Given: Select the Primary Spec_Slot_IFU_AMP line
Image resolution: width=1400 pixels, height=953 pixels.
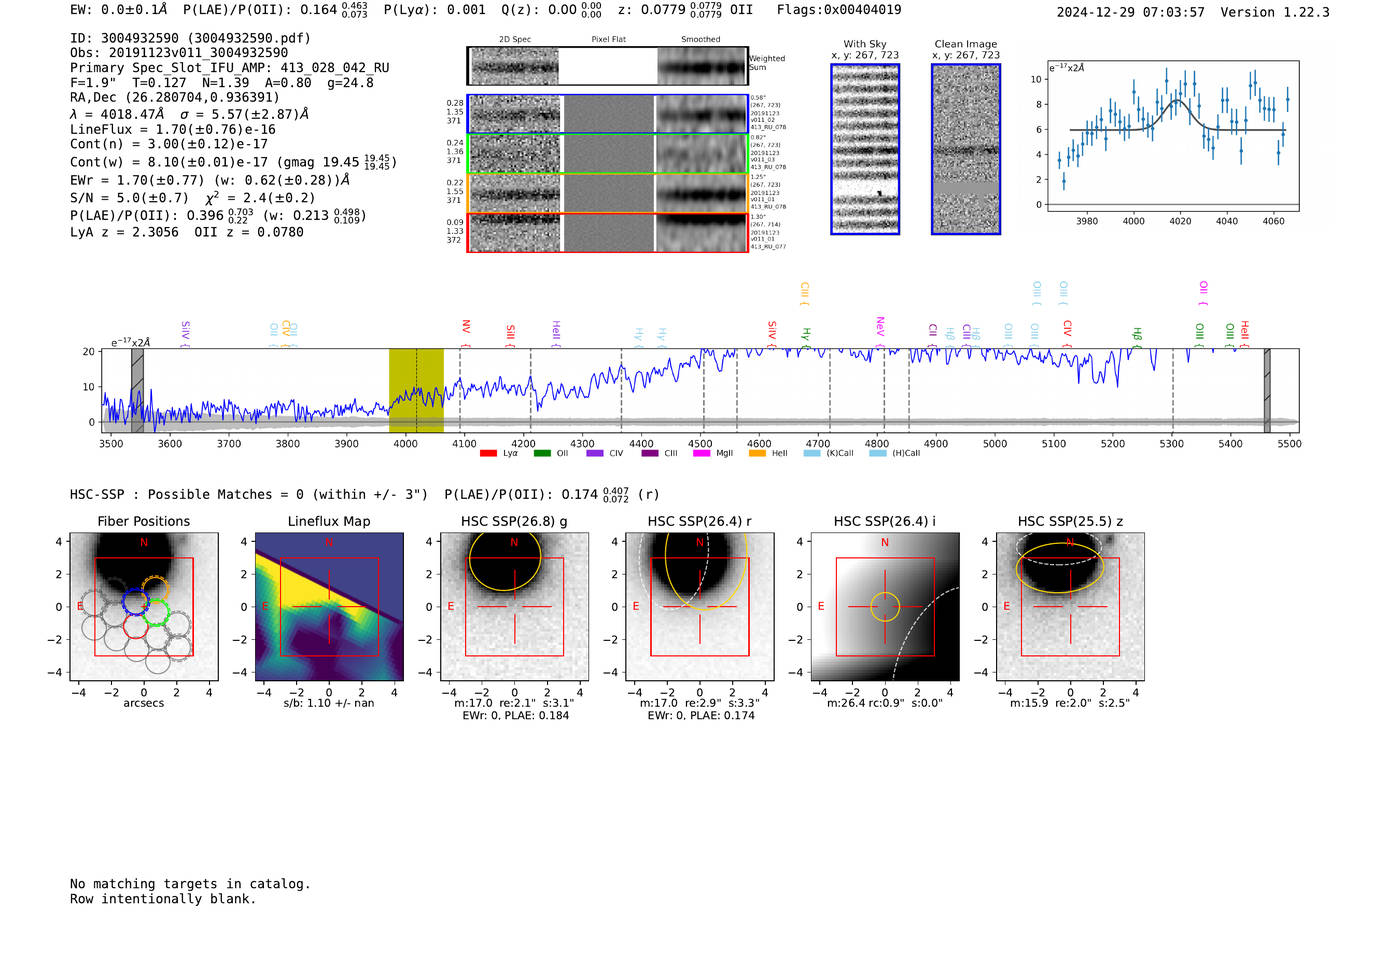Looking at the screenshot, I should 230,68.
